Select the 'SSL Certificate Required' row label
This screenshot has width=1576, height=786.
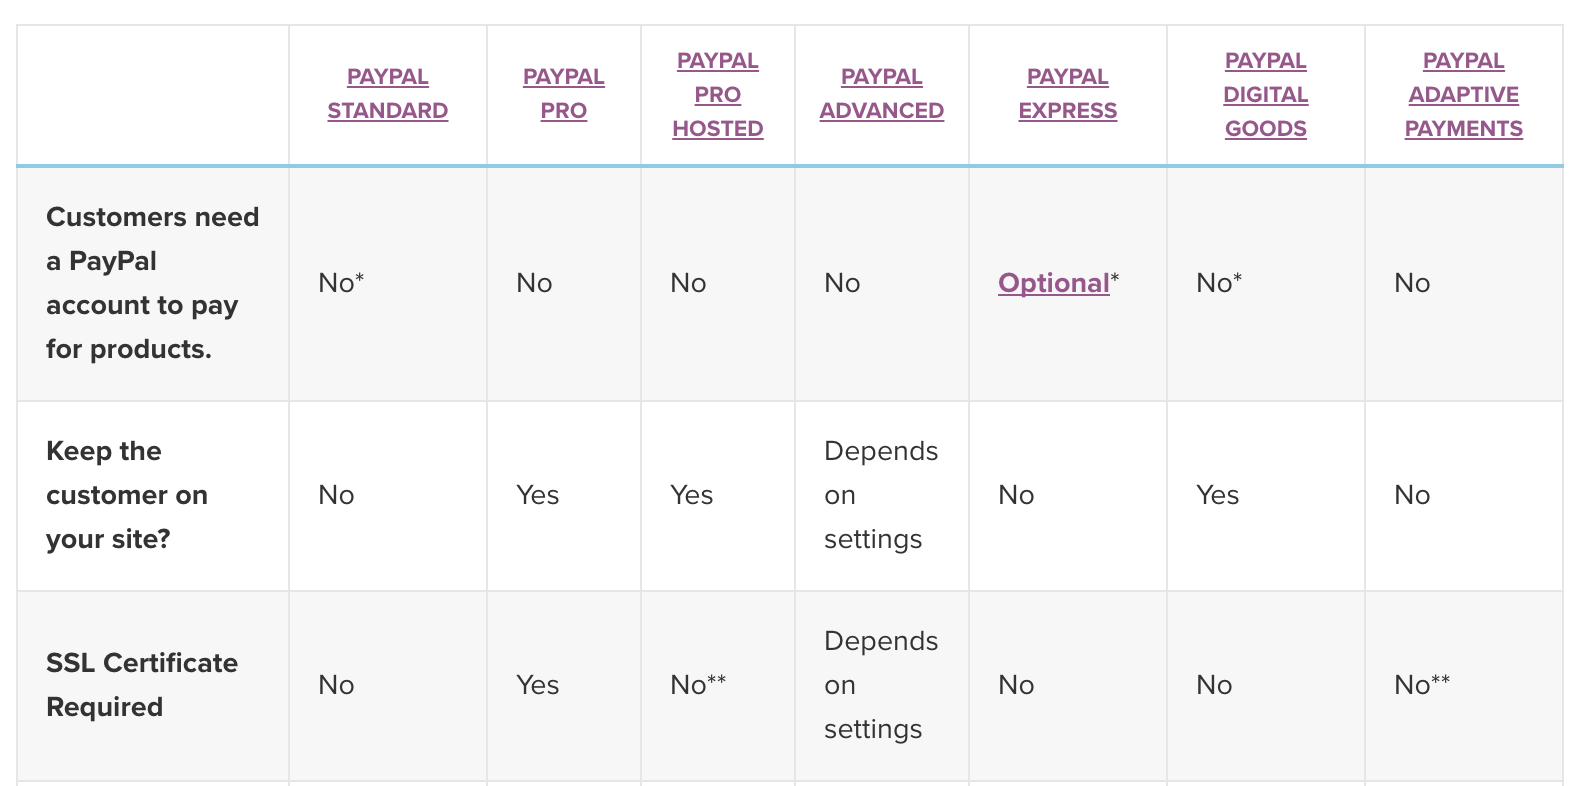pos(142,685)
